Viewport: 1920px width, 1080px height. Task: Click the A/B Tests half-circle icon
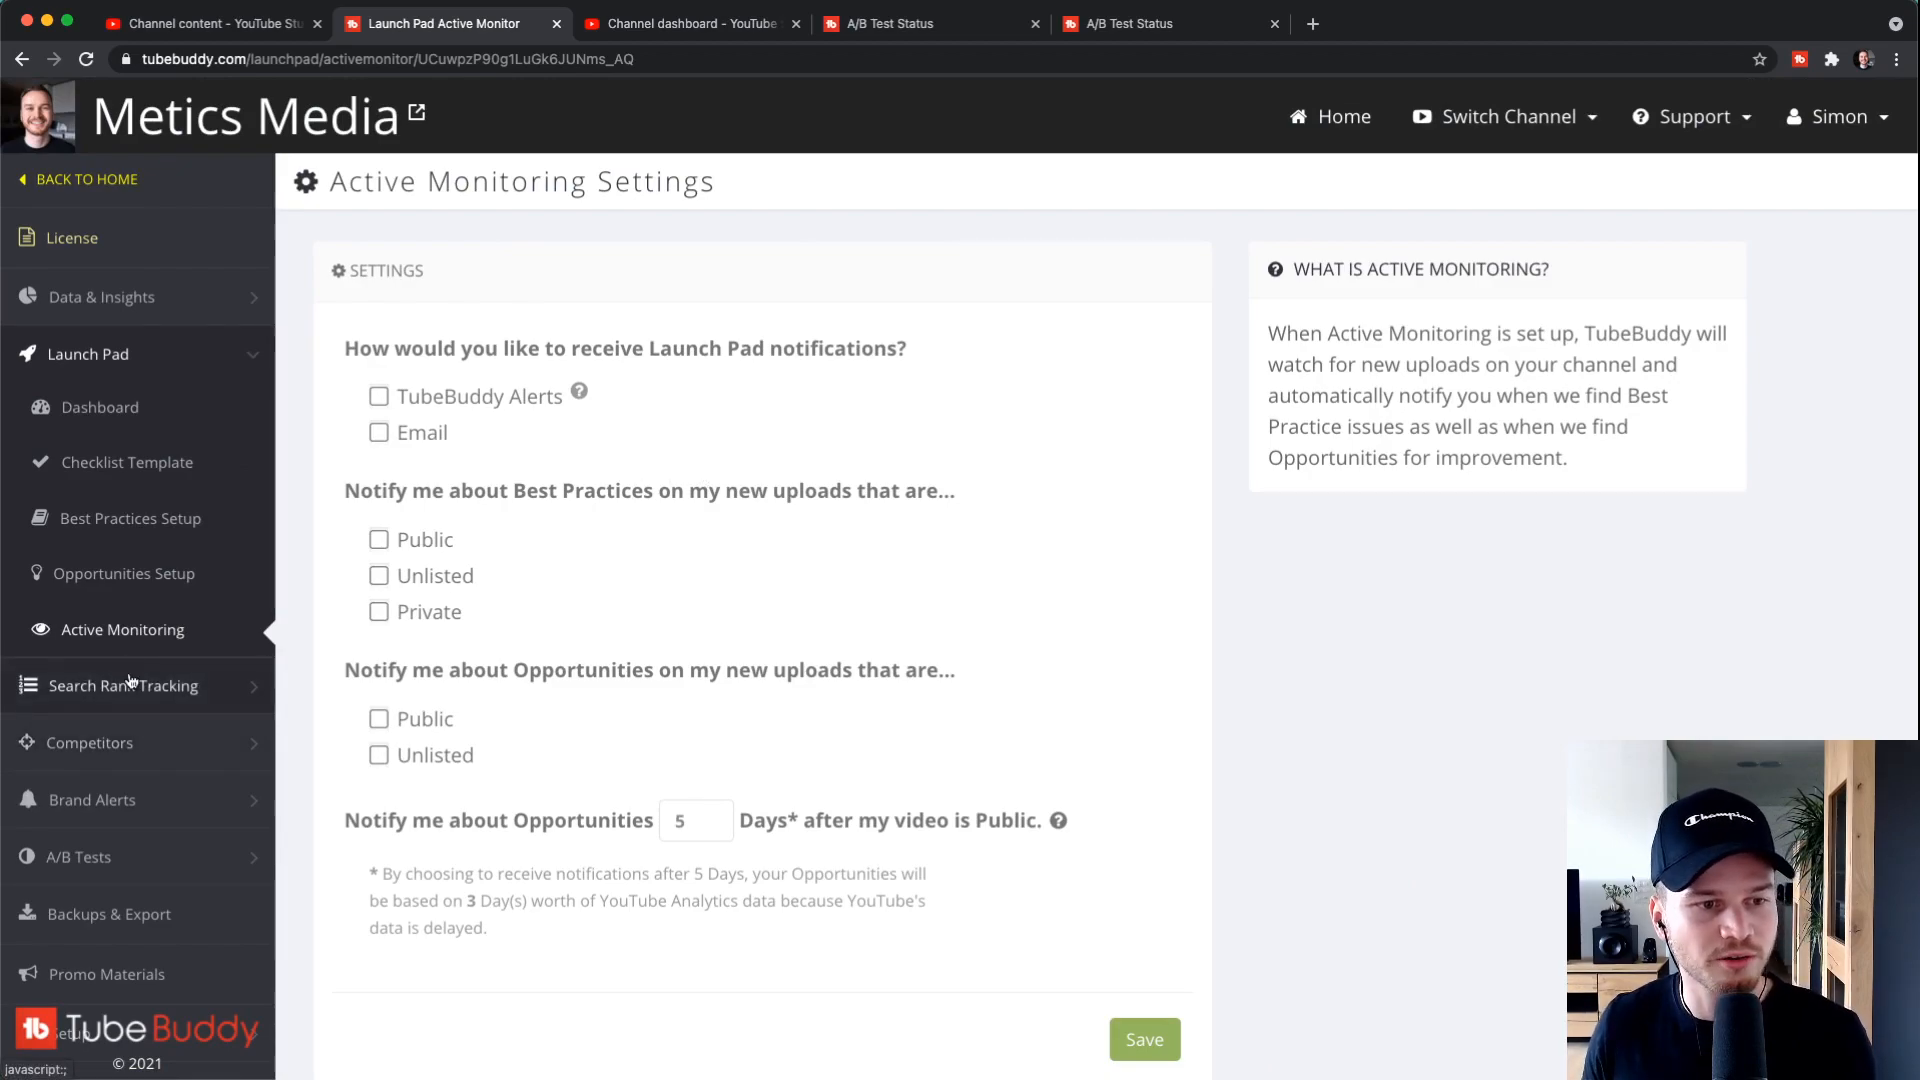point(27,856)
